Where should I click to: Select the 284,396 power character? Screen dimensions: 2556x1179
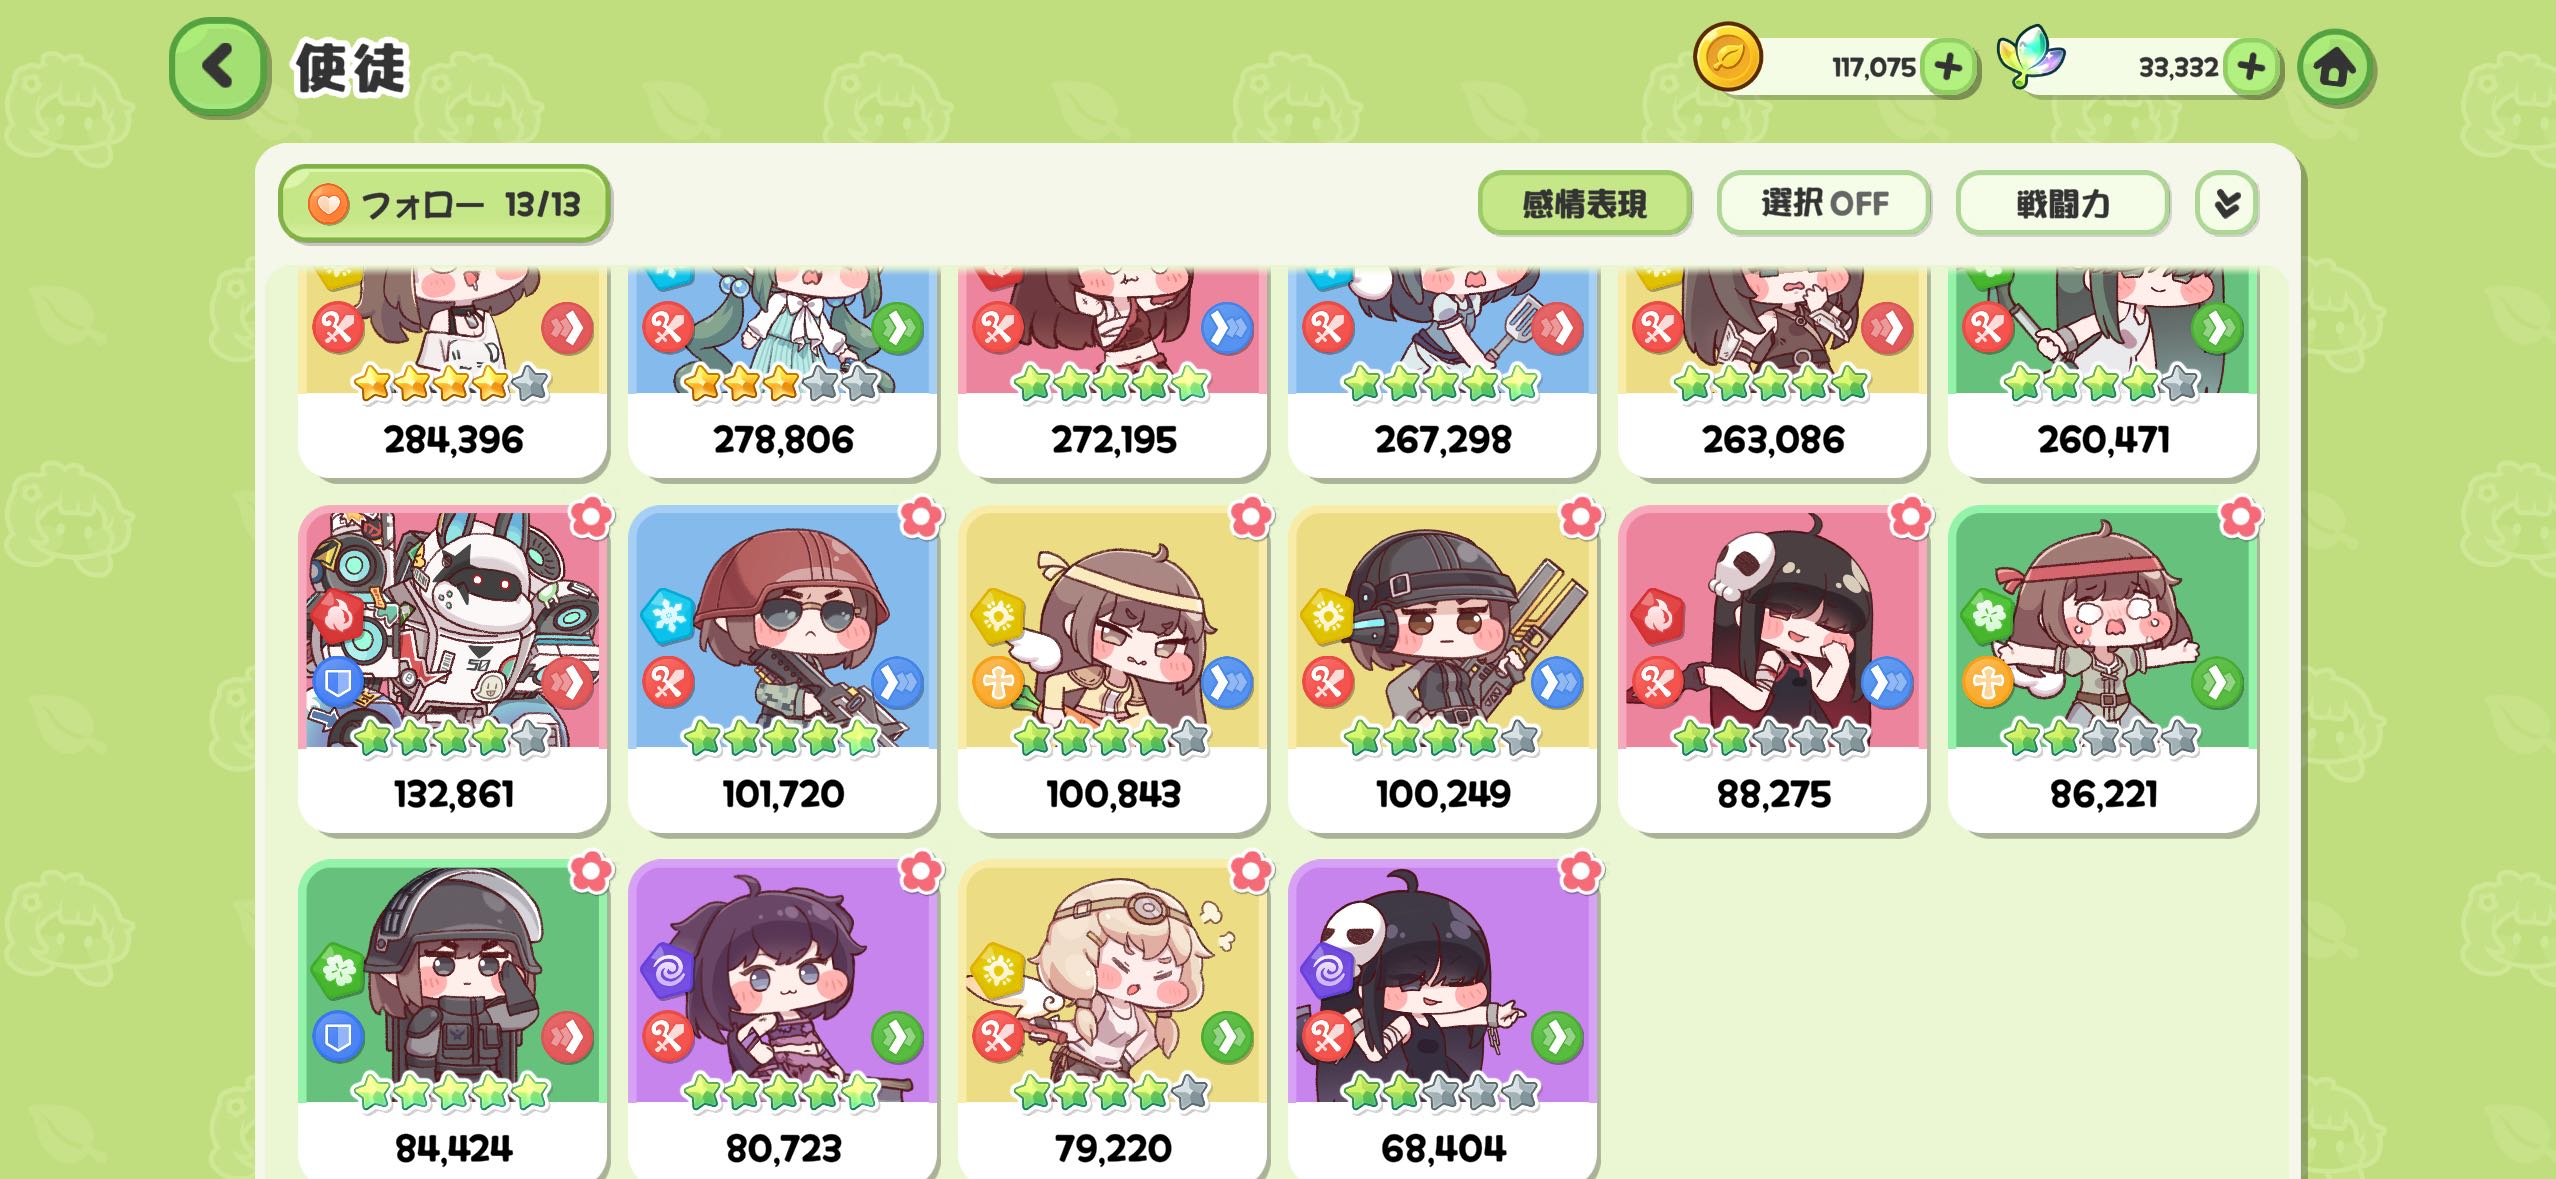point(453,372)
